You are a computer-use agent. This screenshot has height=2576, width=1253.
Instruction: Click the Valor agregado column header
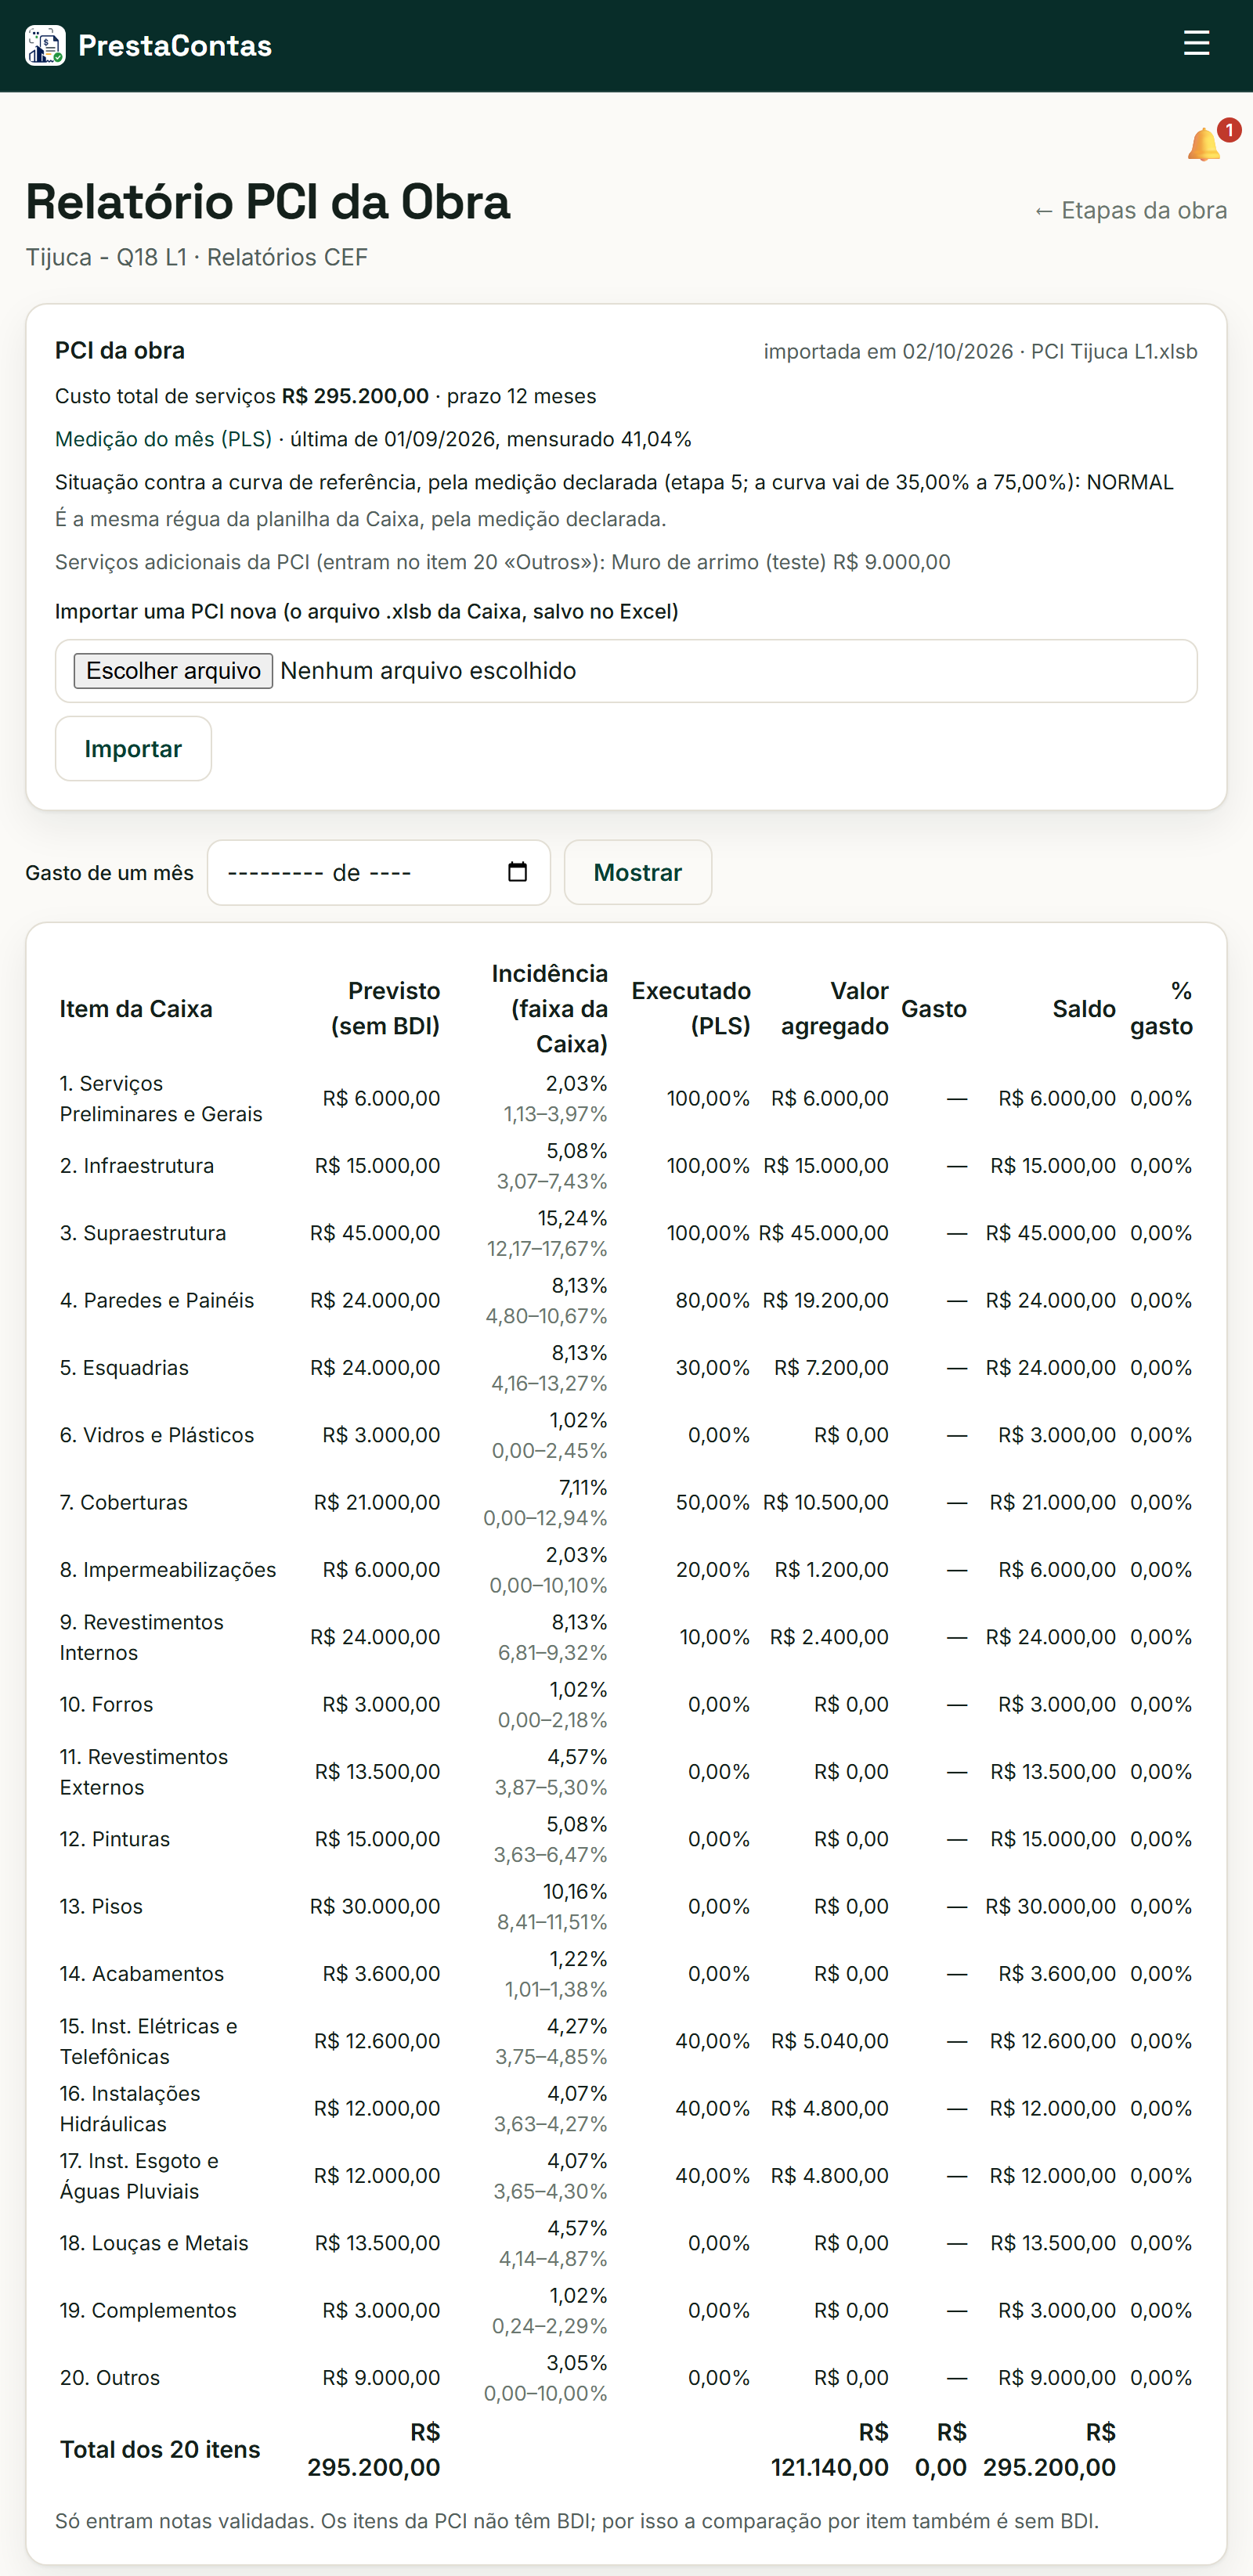(x=834, y=1008)
